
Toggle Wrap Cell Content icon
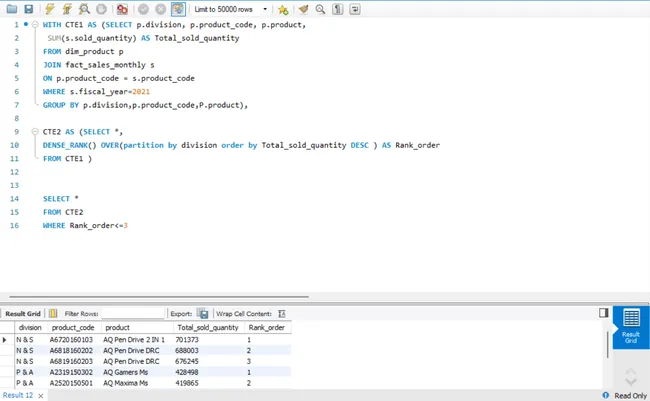coord(282,314)
